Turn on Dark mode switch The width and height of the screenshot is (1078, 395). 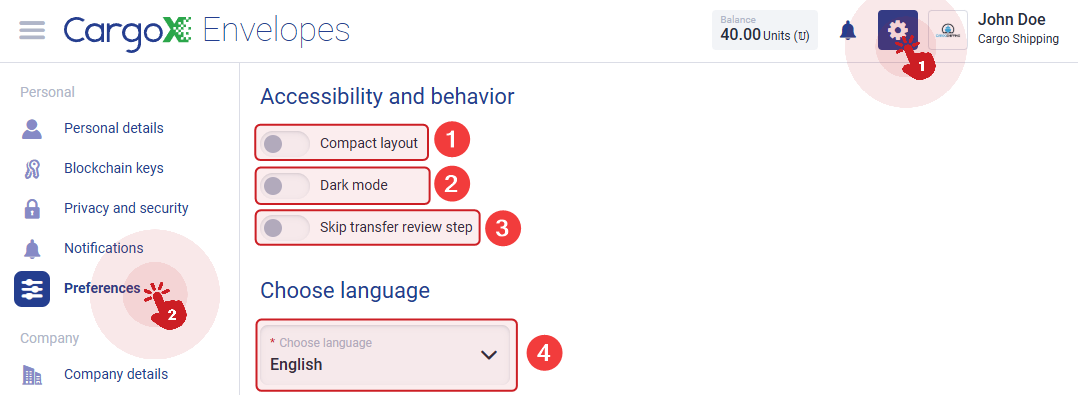pos(285,185)
